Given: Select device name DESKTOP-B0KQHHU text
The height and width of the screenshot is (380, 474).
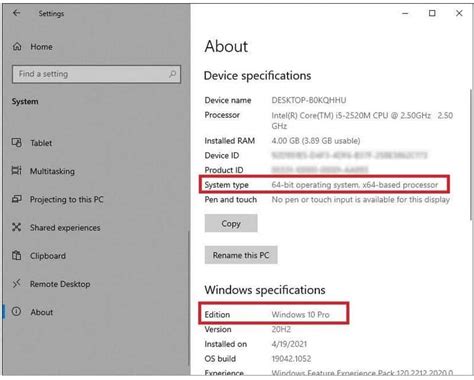Looking at the screenshot, I should coord(309,100).
